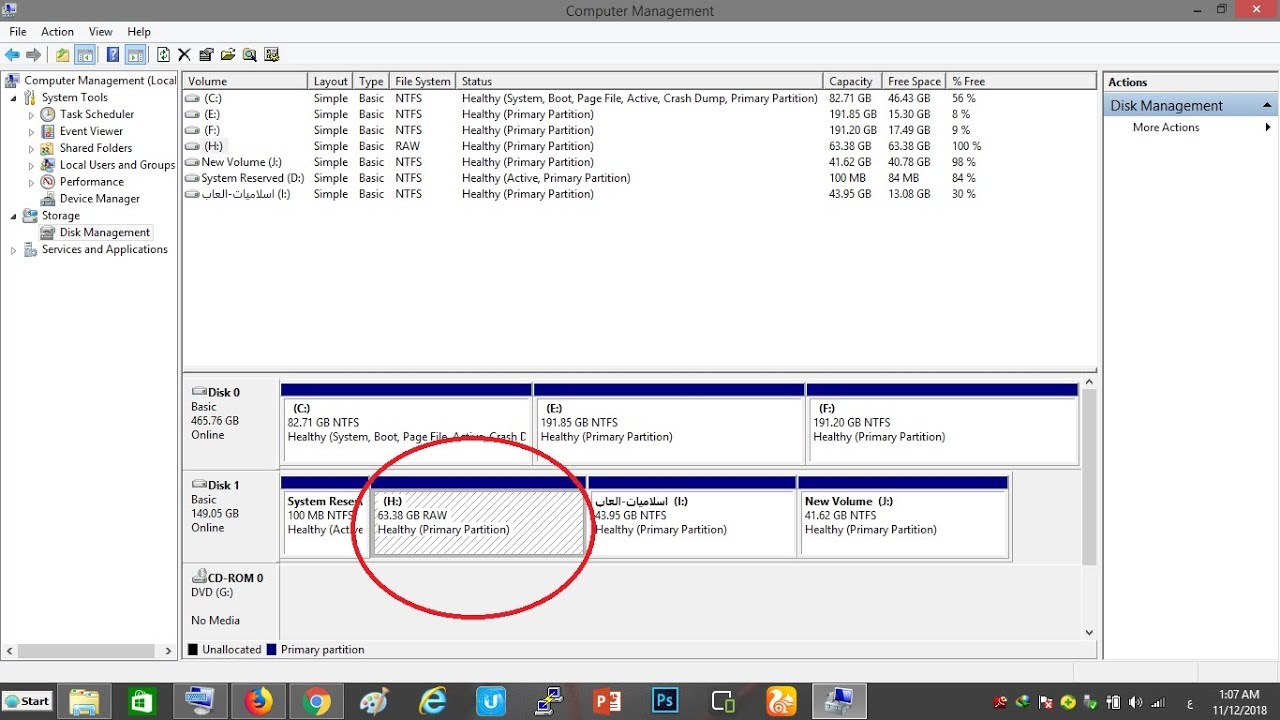Select the (C:) 82.71 GB partition block
This screenshot has height=720, width=1280.
406,424
